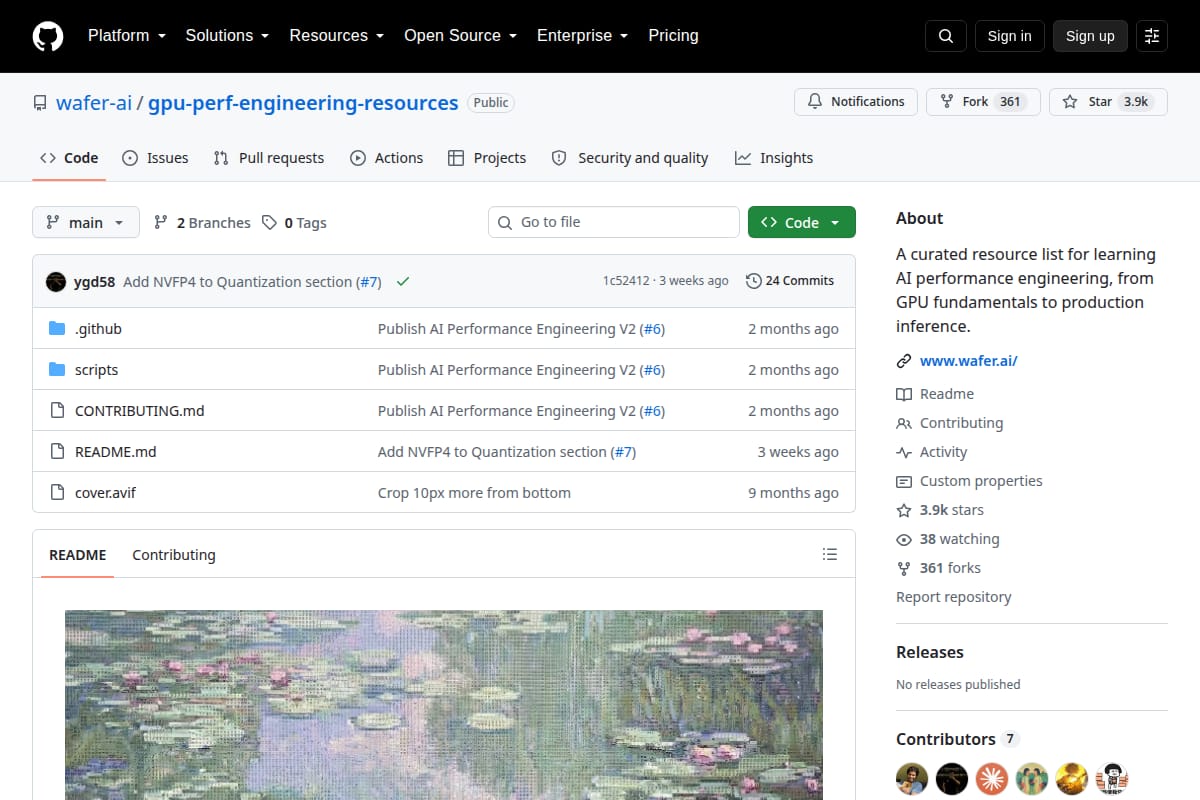Open Readme link in About sidebar
This screenshot has height=800, width=1200.
935,394
